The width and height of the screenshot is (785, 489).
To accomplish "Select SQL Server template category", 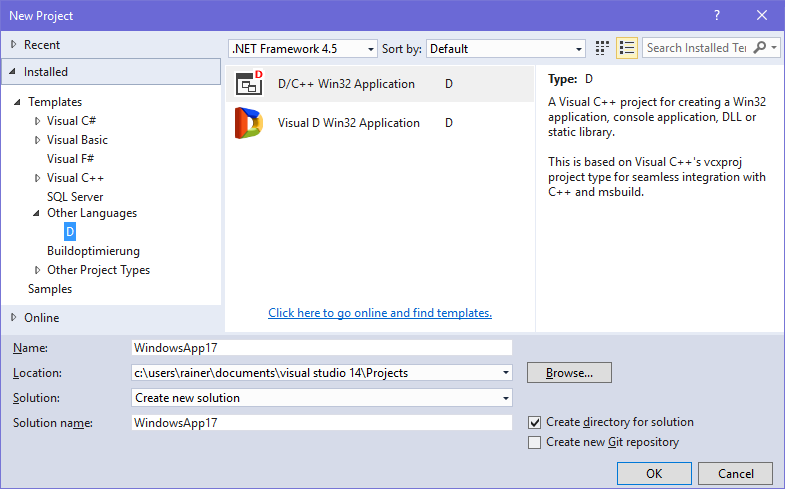I will pyautogui.click(x=75, y=197).
